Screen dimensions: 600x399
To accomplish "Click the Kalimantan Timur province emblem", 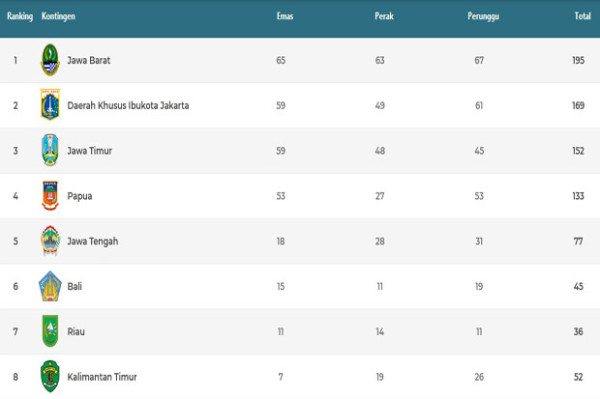I will (50, 376).
